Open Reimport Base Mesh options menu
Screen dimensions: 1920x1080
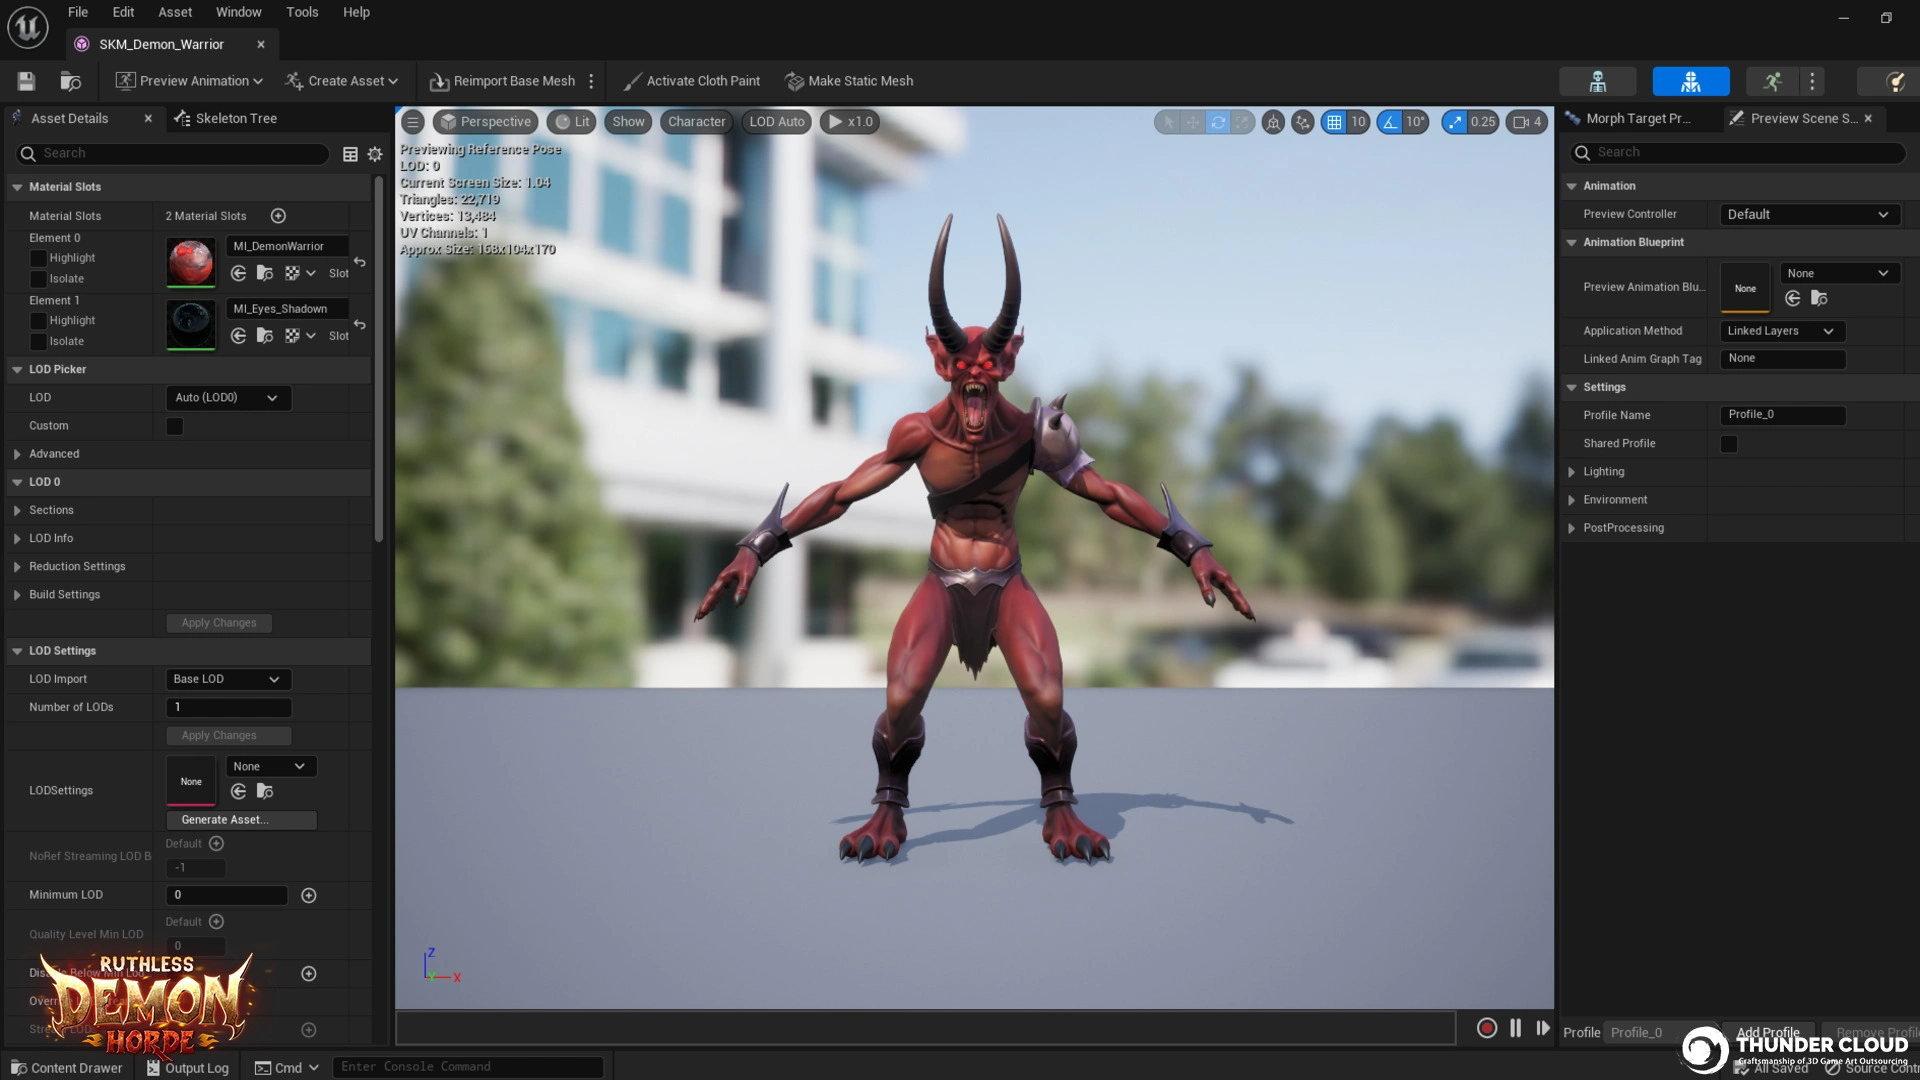(x=591, y=81)
